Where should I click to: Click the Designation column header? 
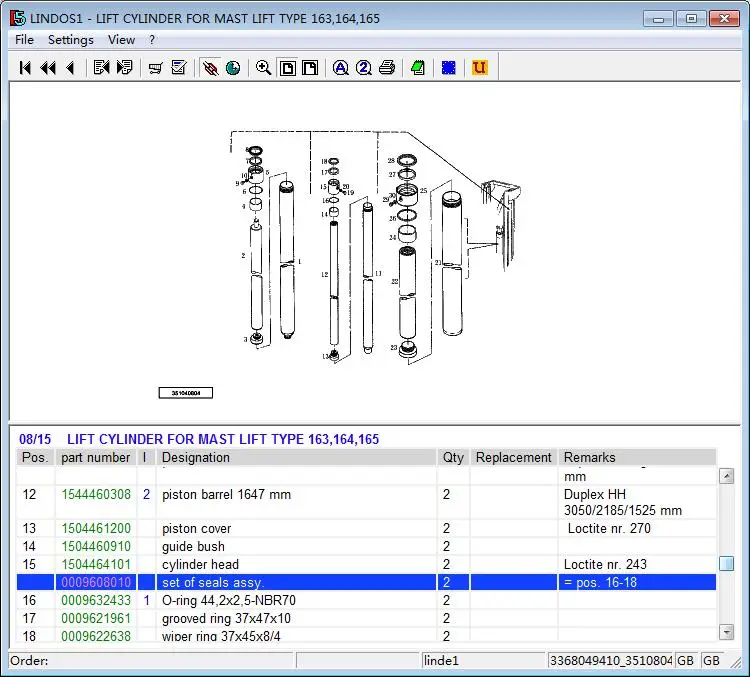196,458
